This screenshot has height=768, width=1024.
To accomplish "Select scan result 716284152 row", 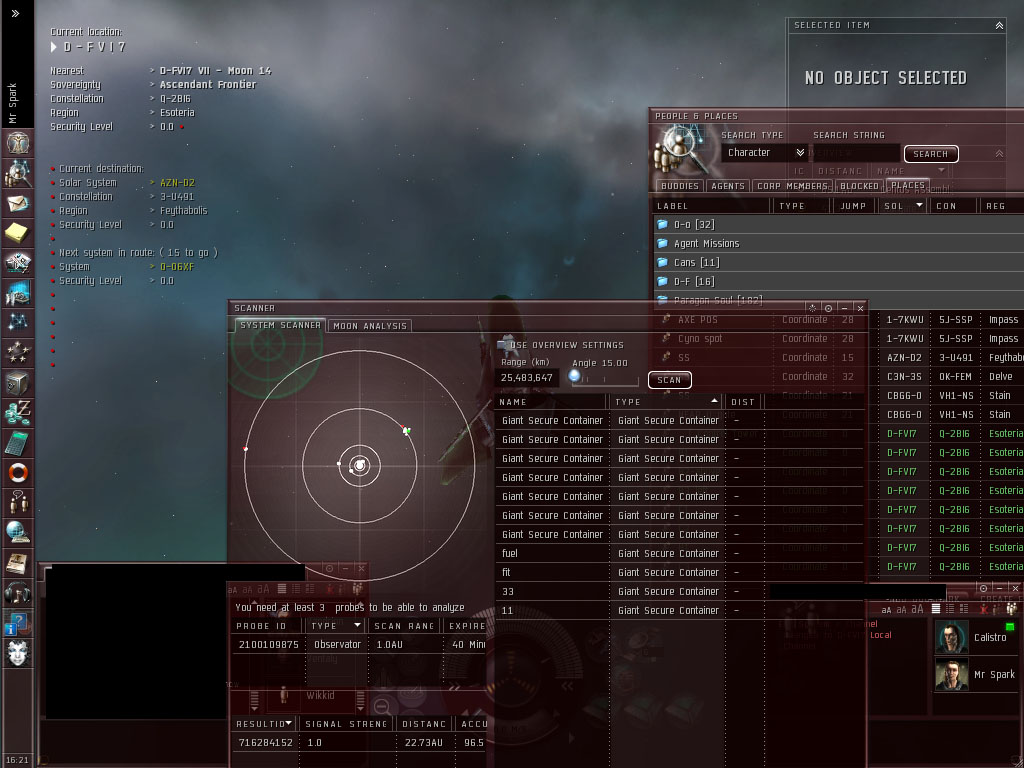I will point(359,743).
